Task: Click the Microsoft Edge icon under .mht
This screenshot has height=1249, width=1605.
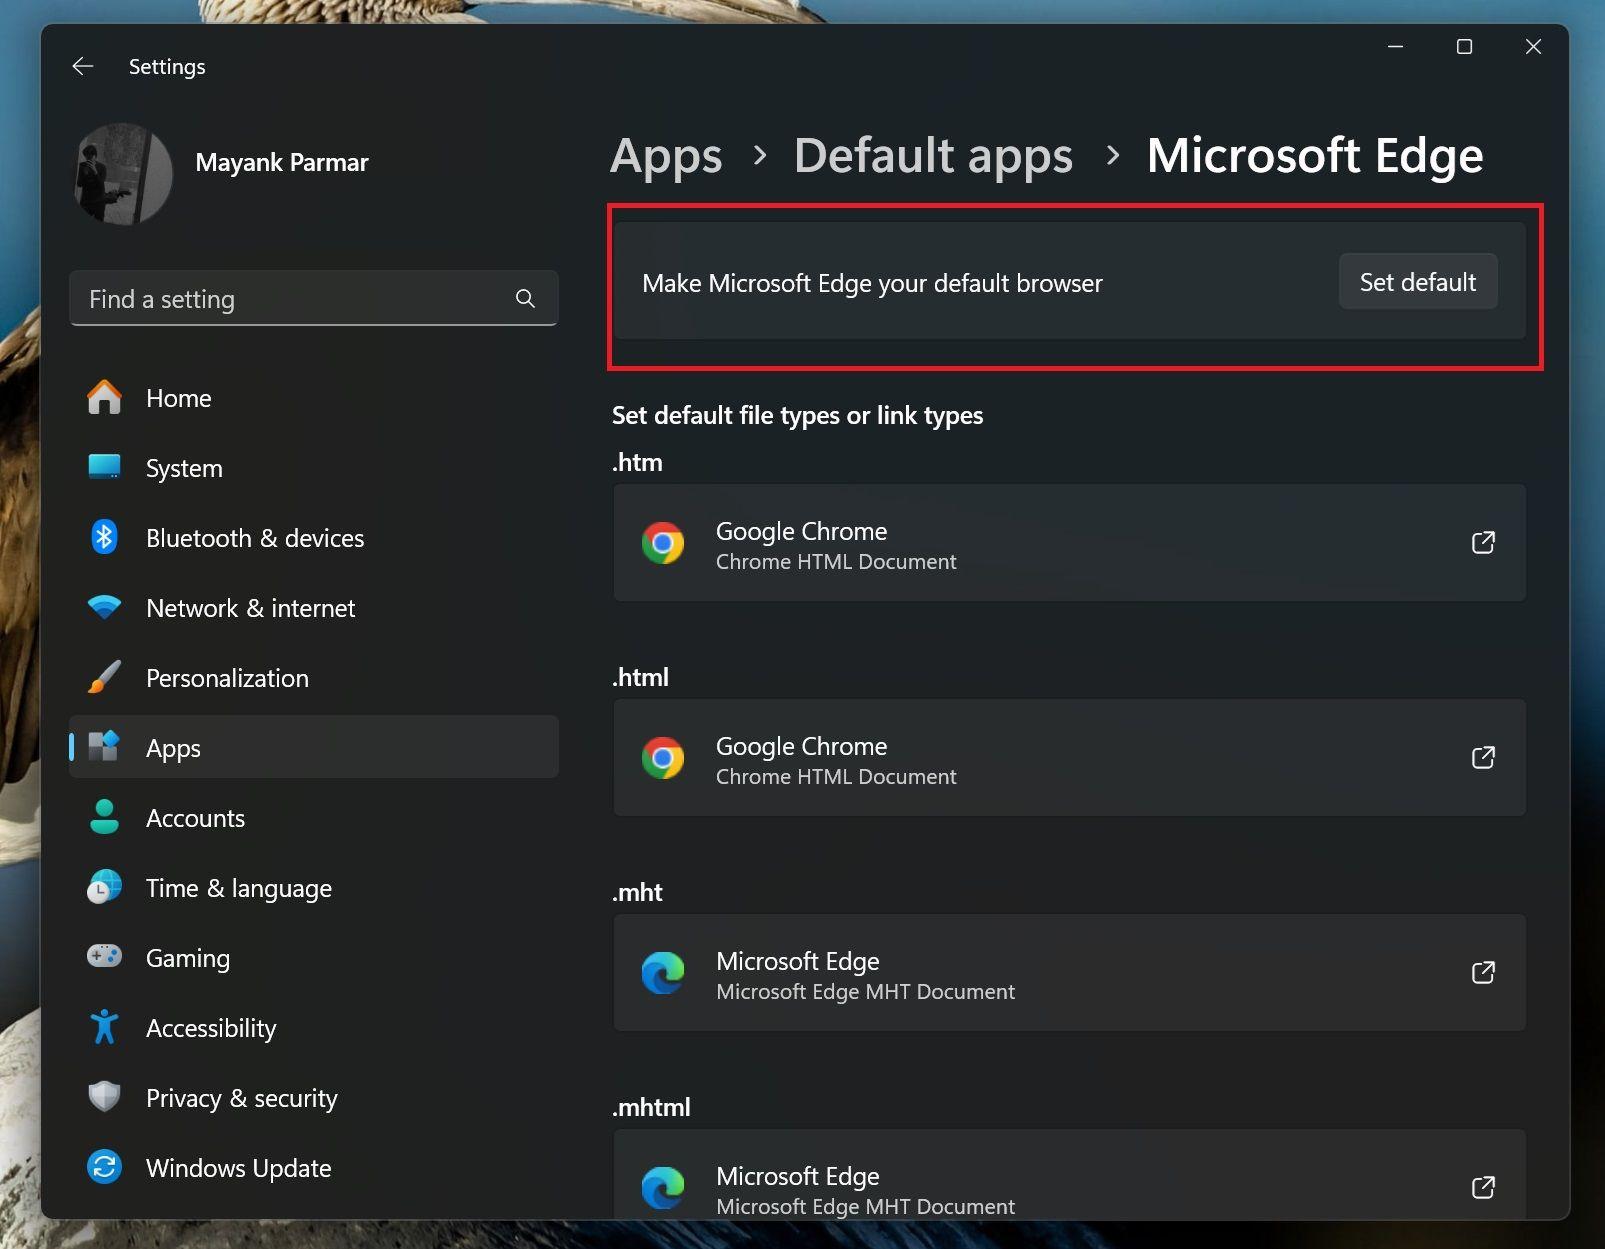Action: [x=662, y=973]
